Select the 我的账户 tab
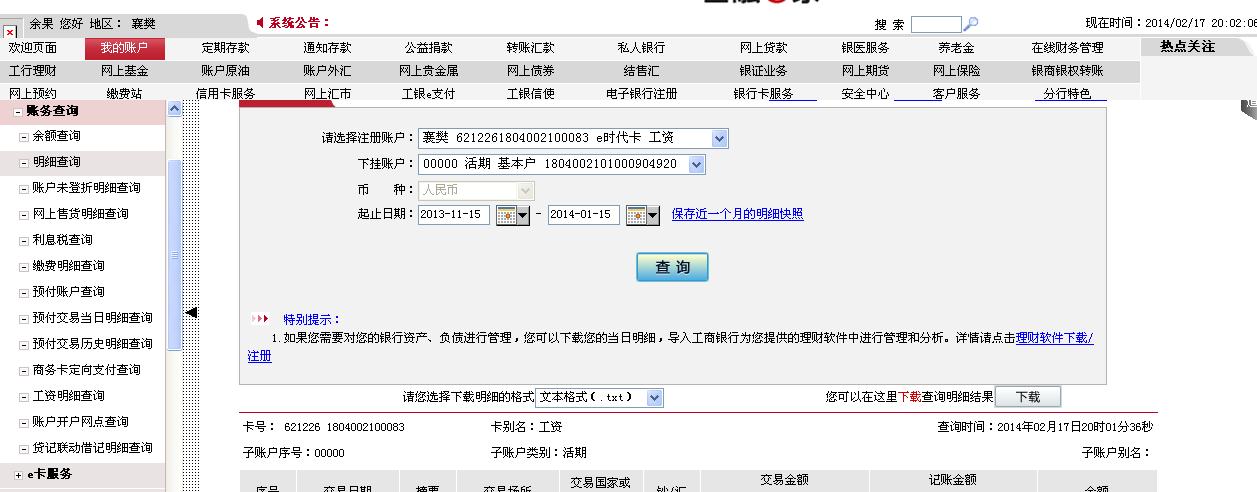The image size is (1257, 492). coord(124,48)
